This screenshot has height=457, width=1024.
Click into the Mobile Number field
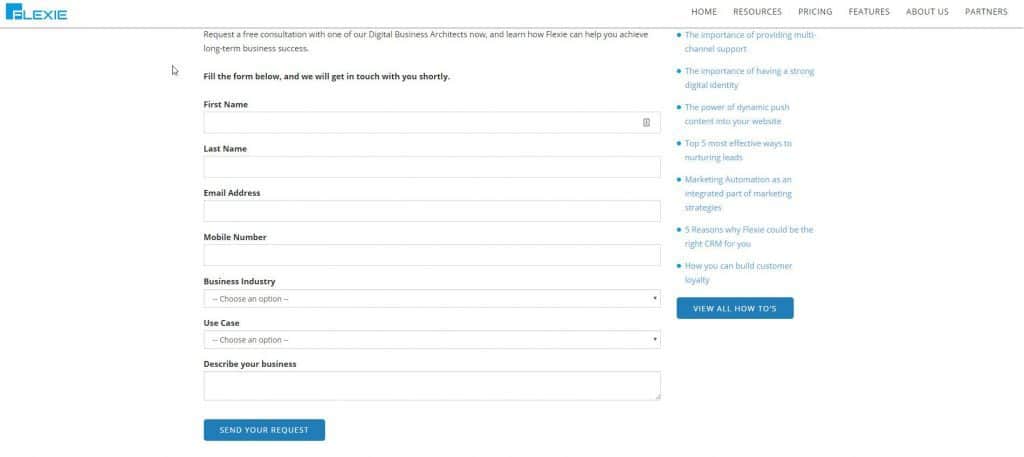[432, 255]
